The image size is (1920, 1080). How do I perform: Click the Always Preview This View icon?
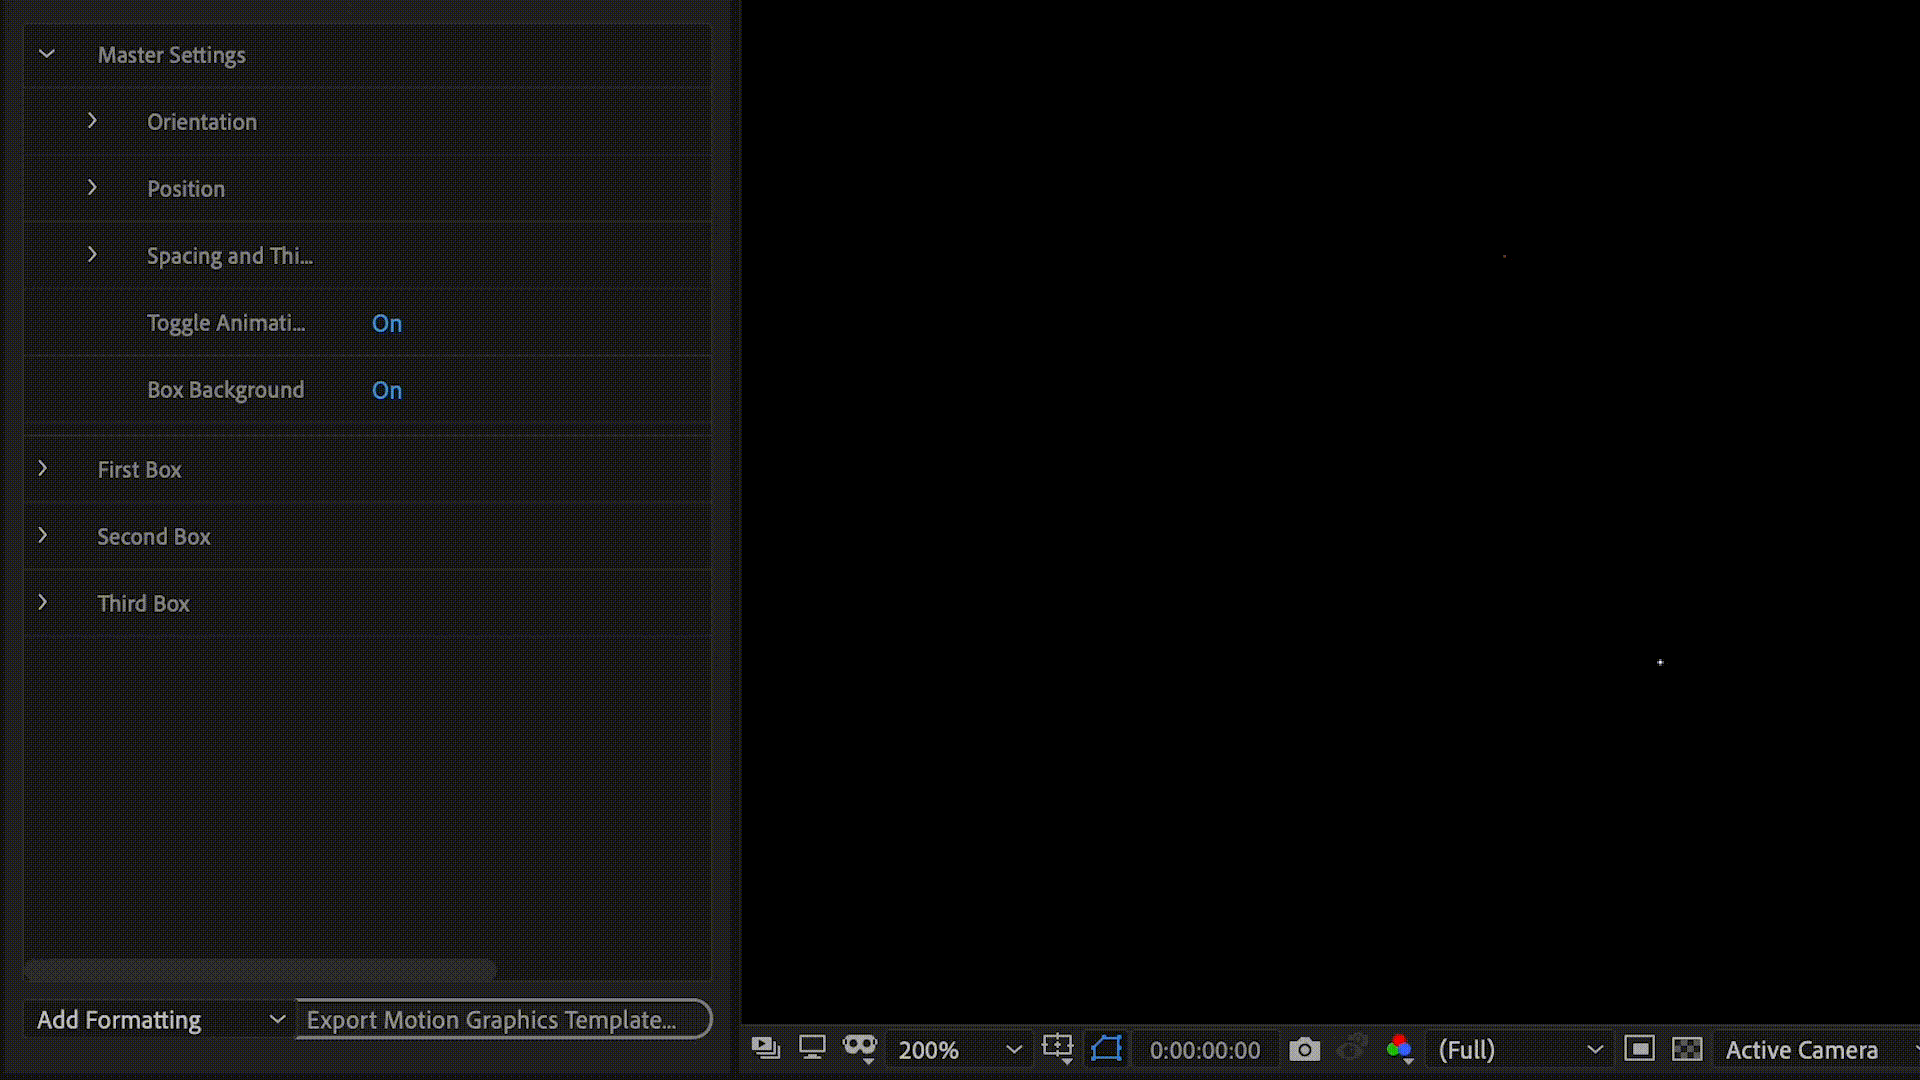coord(765,1048)
